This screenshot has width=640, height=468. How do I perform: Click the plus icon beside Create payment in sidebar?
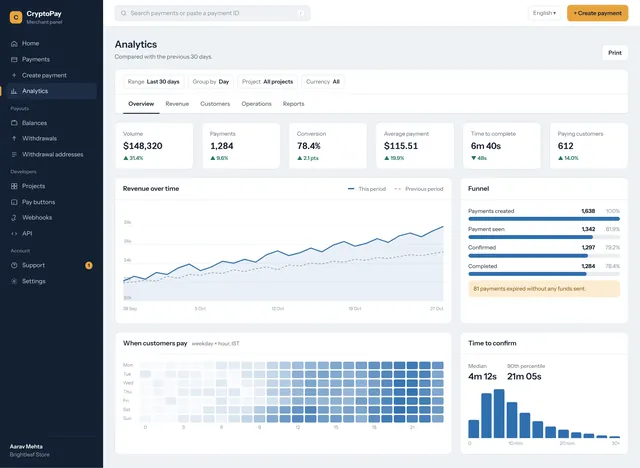[14, 75]
